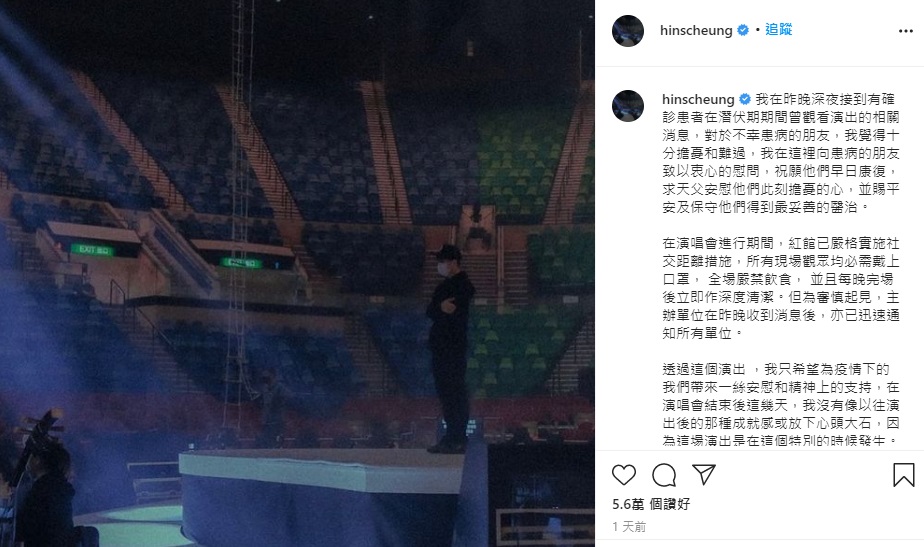Image resolution: width=924 pixels, height=547 pixels.
Task: Click the masked person standing on stage
Action: (450, 349)
